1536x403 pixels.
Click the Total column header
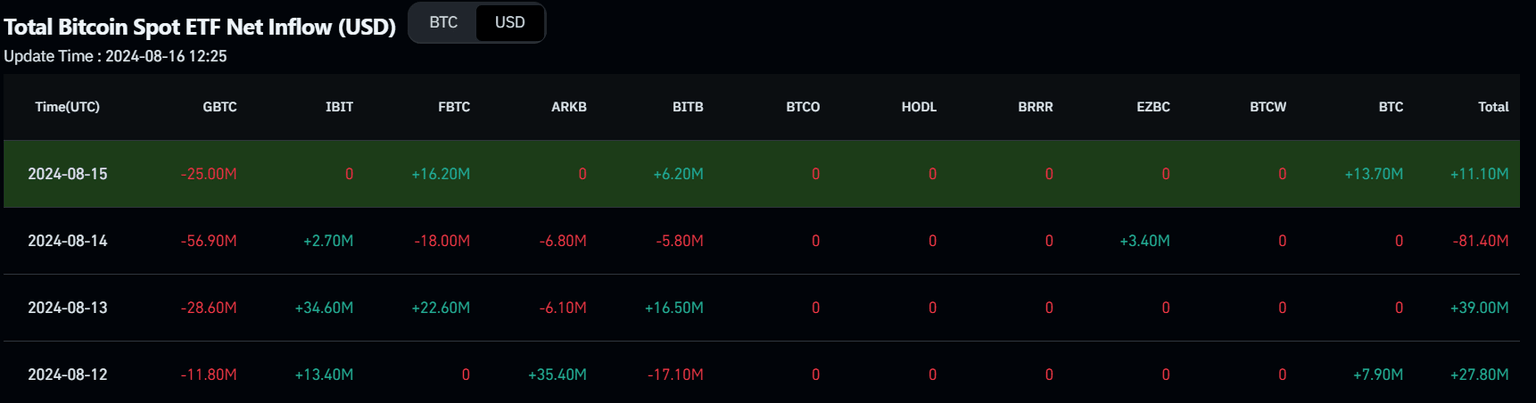pyautogui.click(x=1493, y=107)
